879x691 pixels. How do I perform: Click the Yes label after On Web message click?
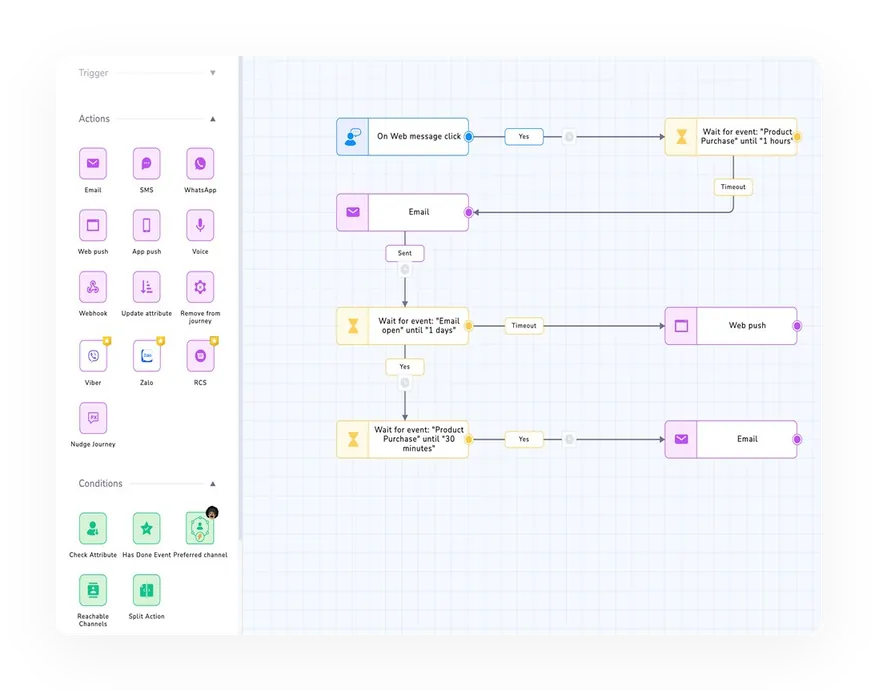(524, 137)
